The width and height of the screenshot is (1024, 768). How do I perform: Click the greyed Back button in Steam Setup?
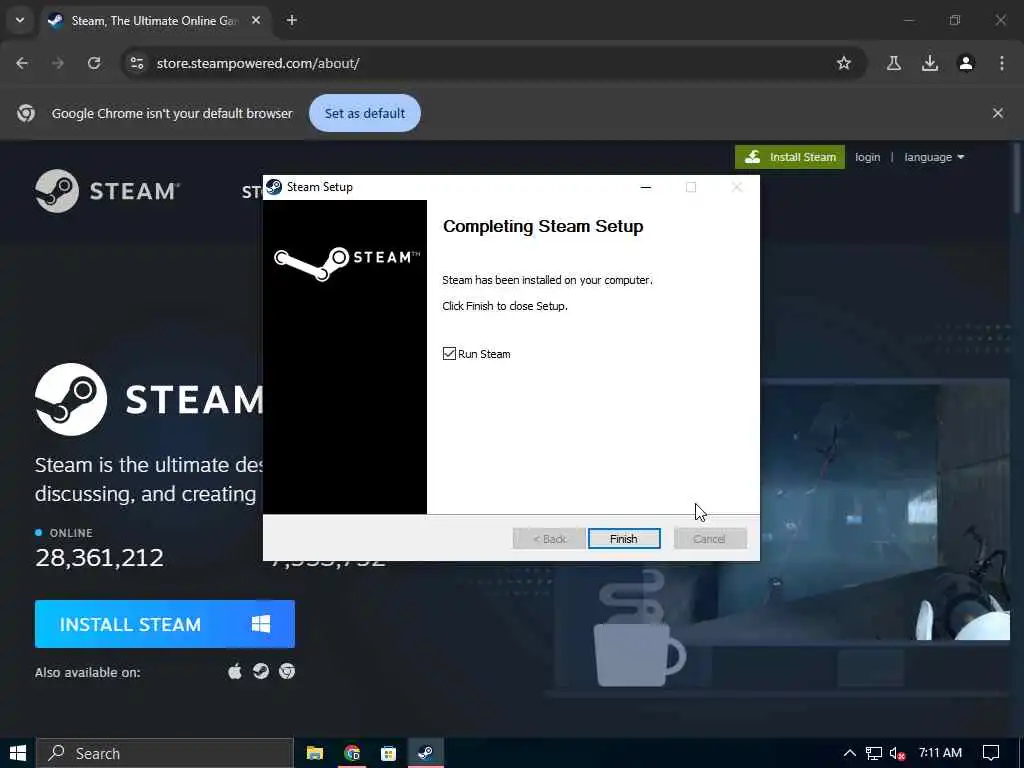[549, 539]
